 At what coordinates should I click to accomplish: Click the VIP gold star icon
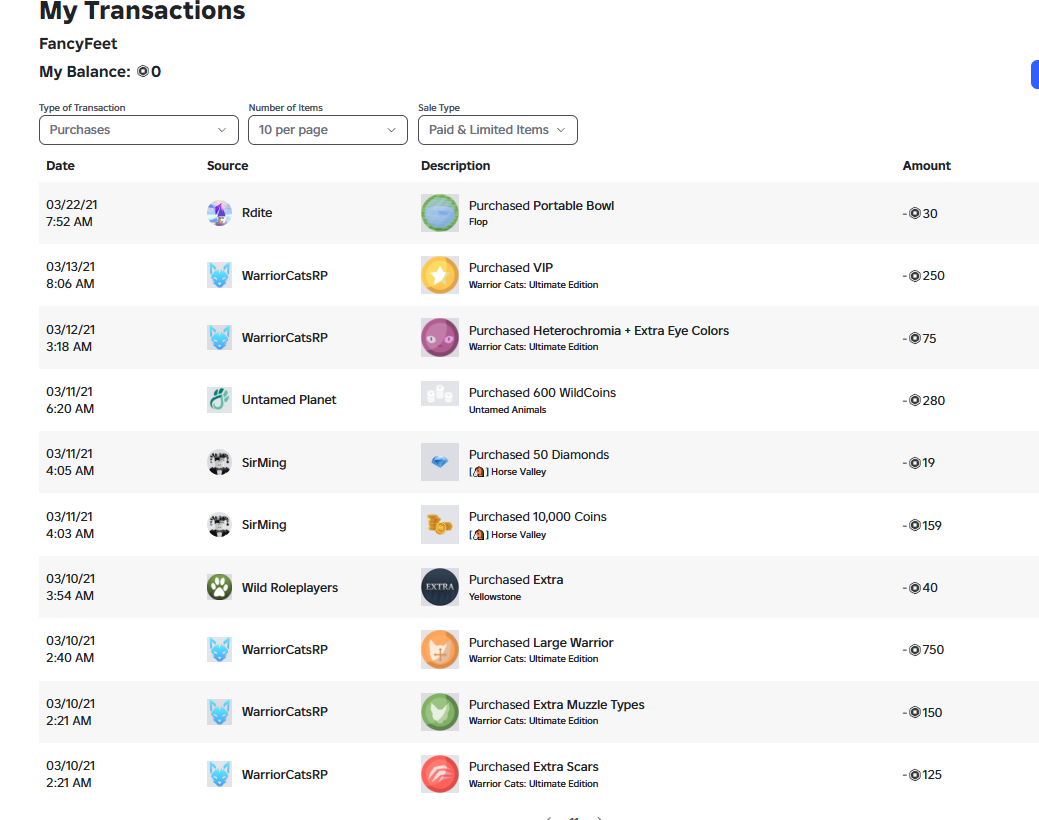[440, 275]
